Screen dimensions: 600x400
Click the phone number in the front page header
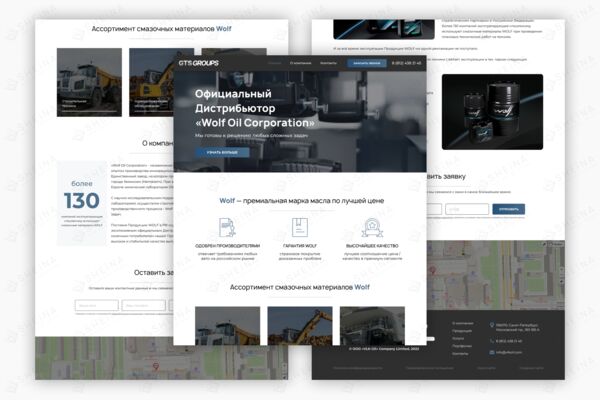click(406, 63)
